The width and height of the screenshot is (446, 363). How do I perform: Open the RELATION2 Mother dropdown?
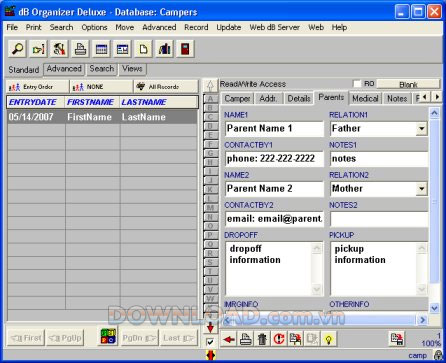[x=421, y=189]
